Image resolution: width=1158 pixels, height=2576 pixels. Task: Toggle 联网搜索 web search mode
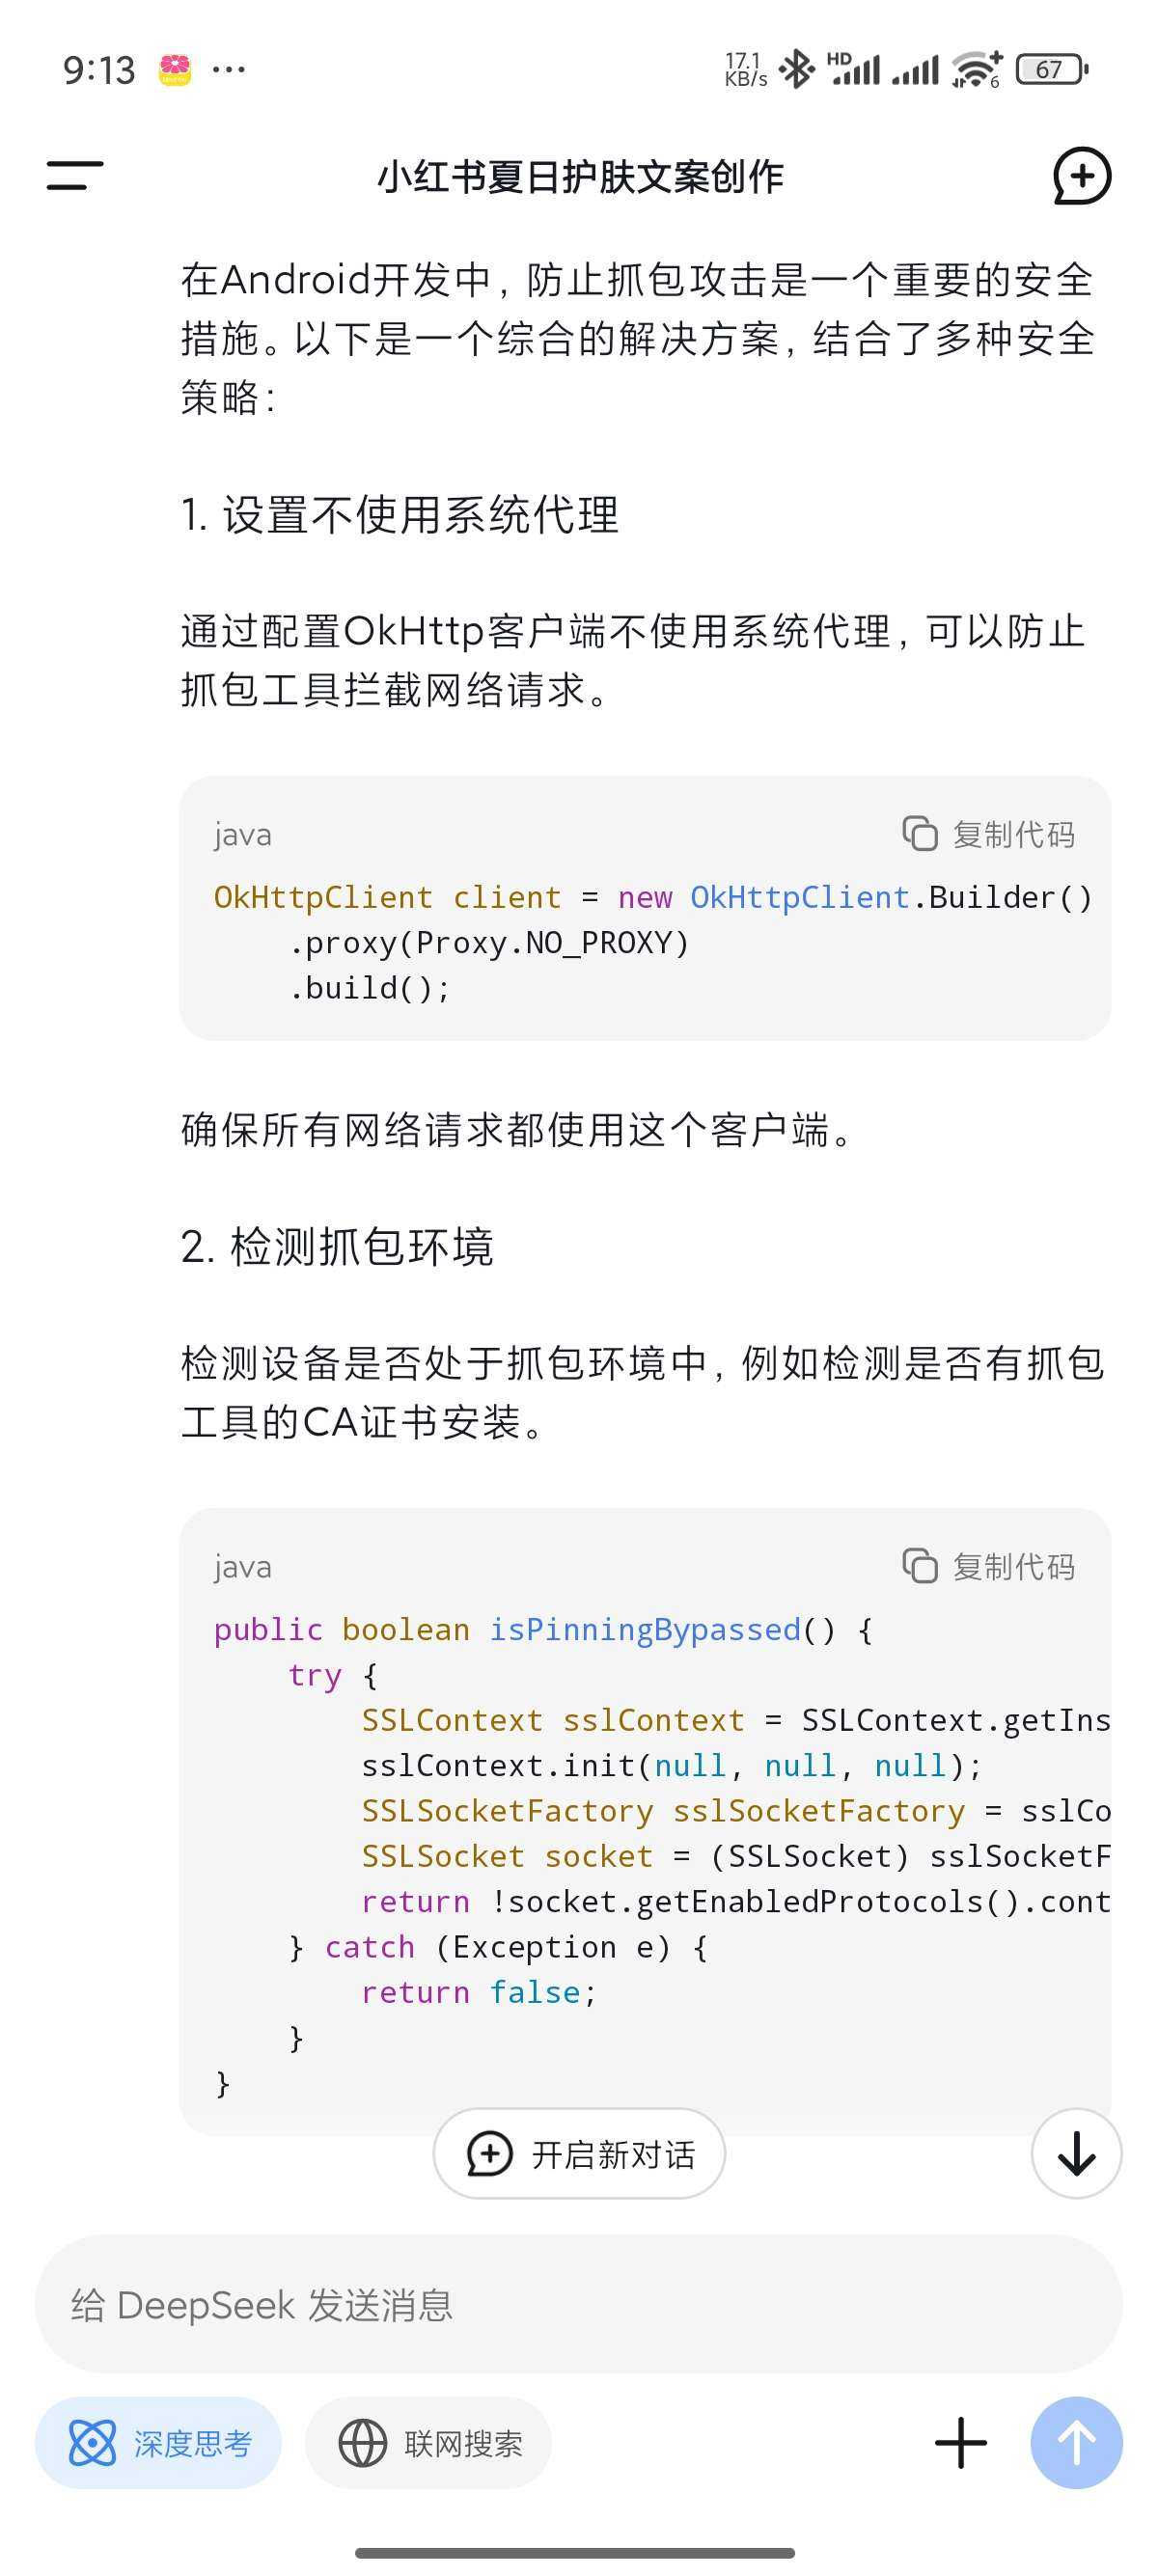pyautogui.click(x=428, y=2443)
